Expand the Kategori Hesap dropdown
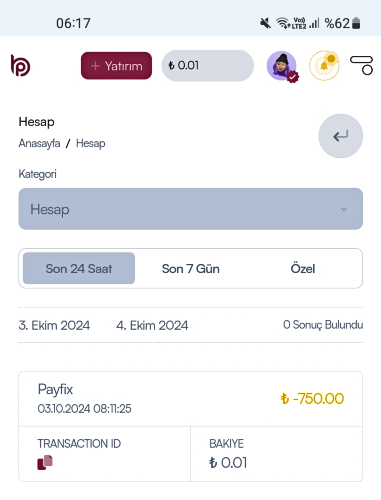This screenshot has height=500, width=381. [x=190, y=209]
